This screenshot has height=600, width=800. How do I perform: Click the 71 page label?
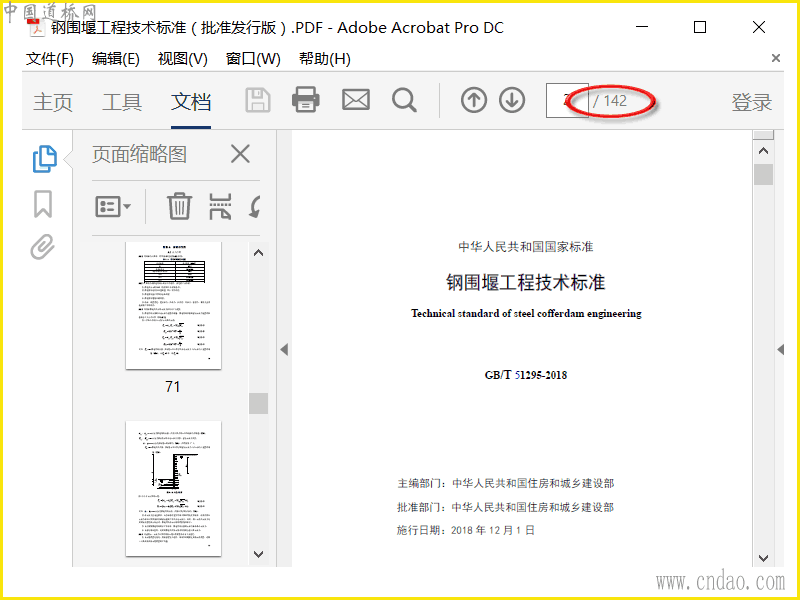pos(173,387)
